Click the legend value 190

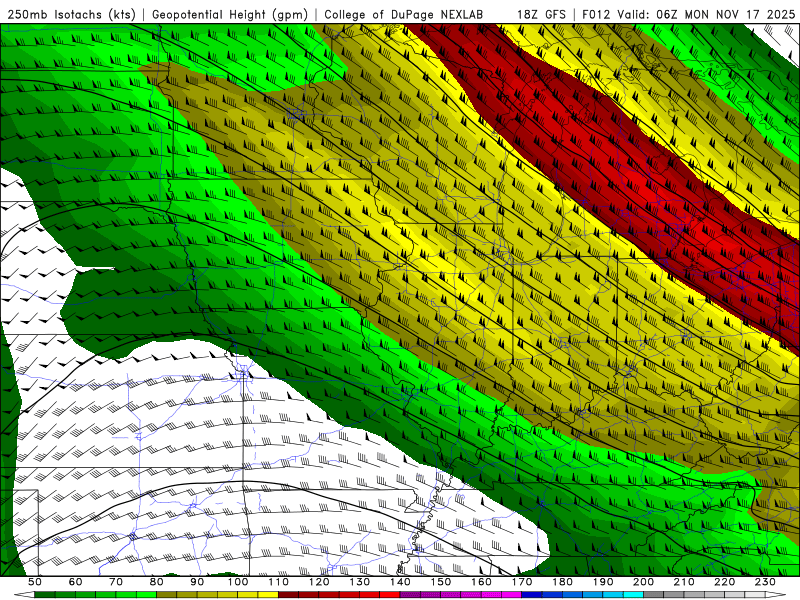(603, 582)
